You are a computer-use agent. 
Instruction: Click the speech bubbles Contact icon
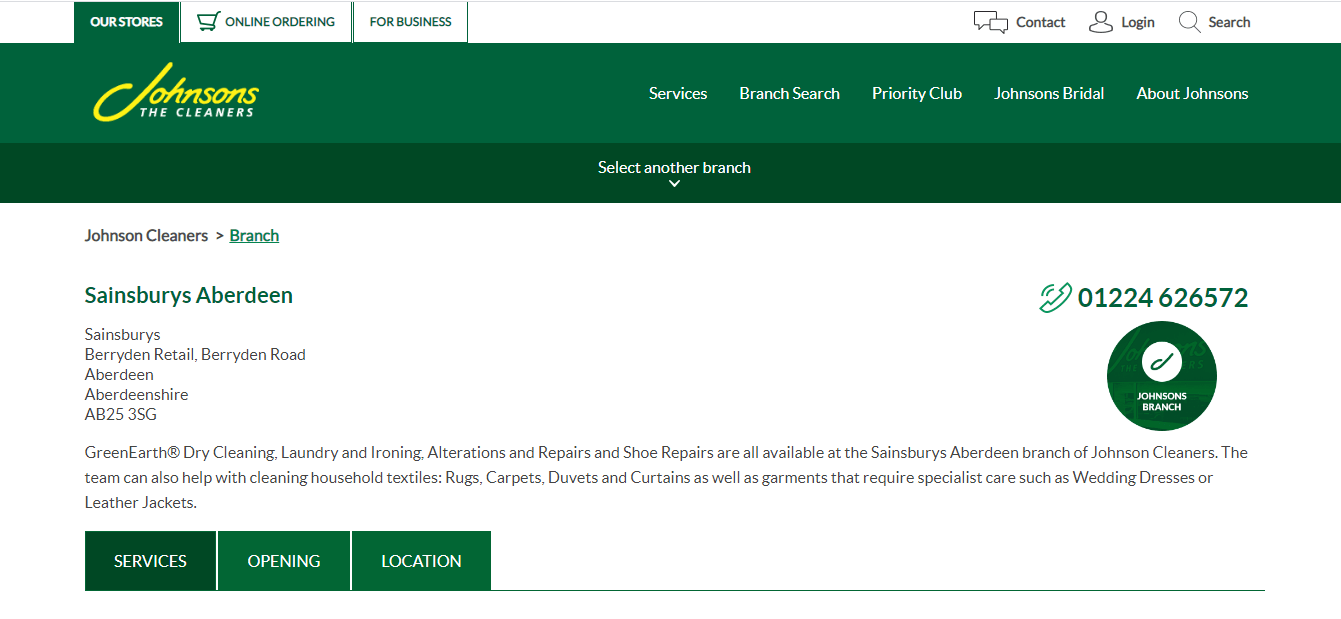tap(990, 22)
